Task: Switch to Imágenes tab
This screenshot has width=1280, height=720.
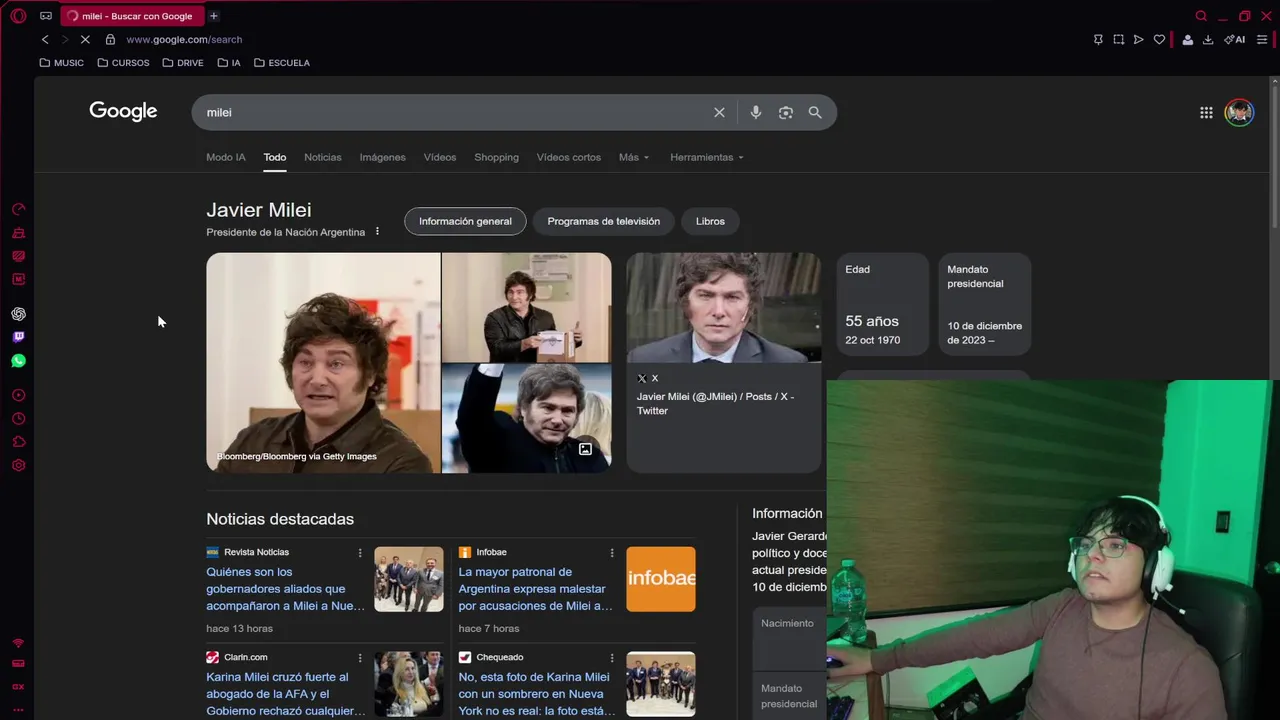Action: click(383, 157)
